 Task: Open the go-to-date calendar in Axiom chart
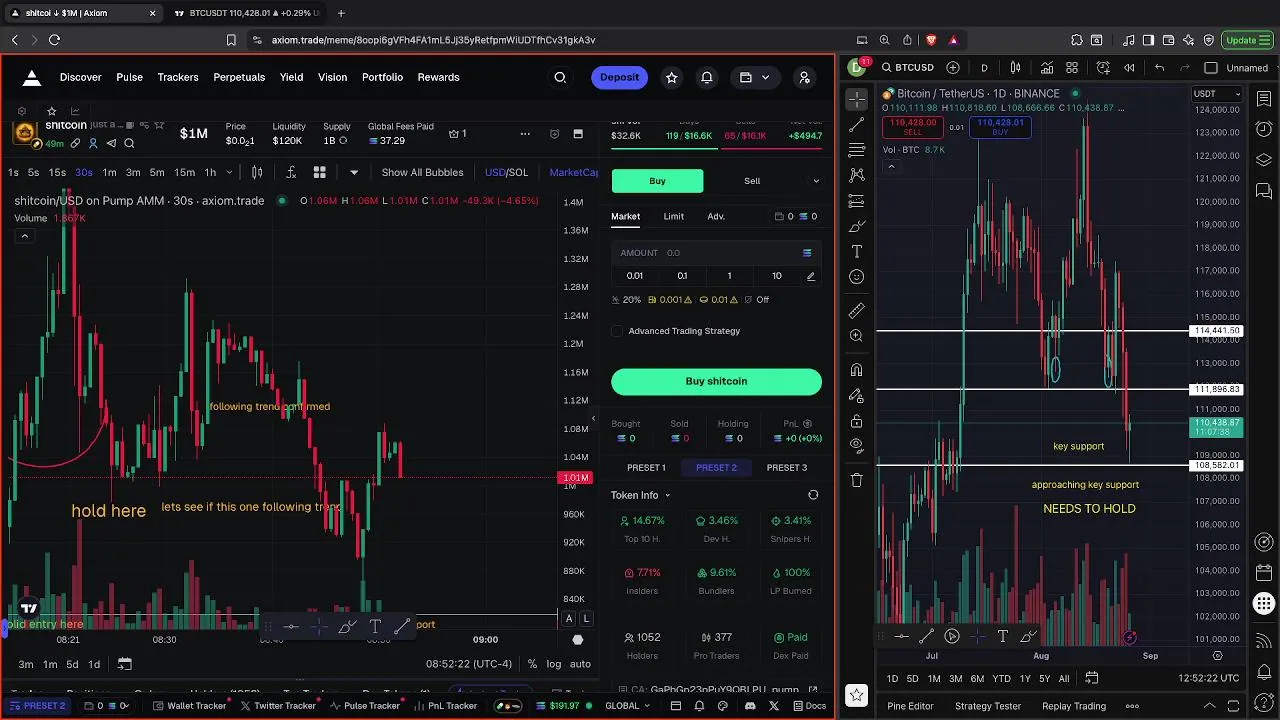124,664
